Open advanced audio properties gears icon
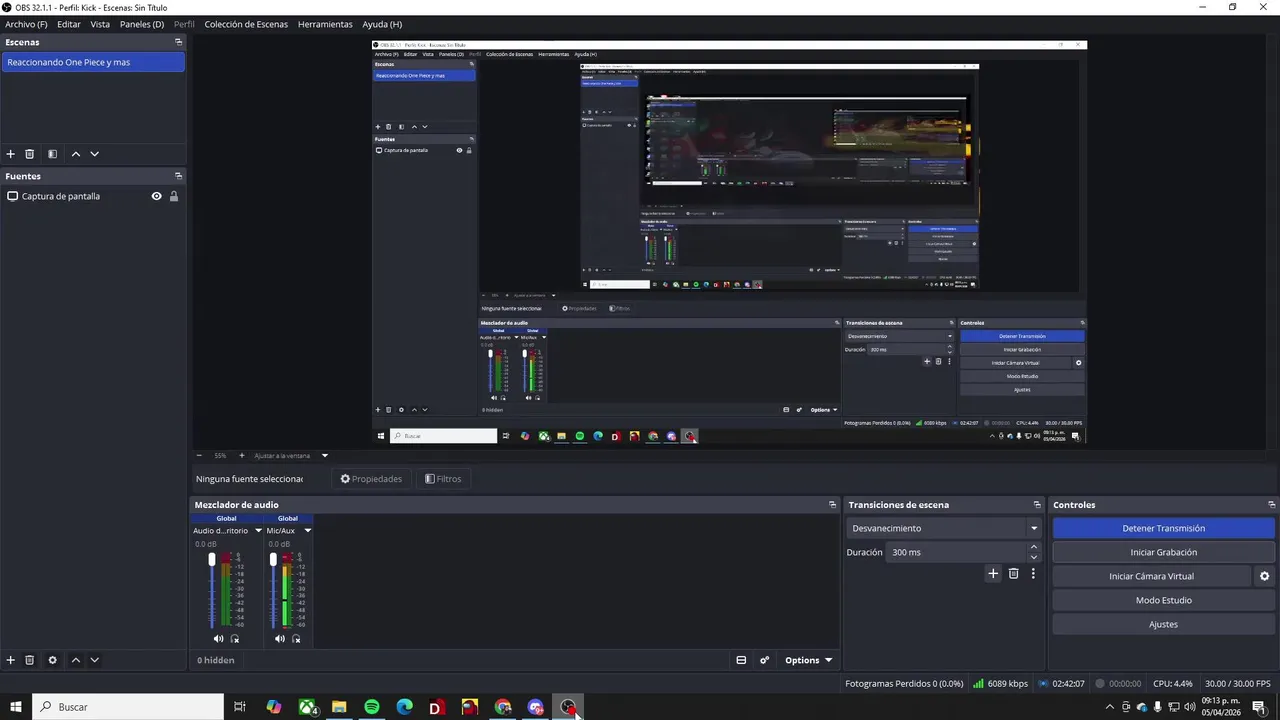 click(x=765, y=660)
